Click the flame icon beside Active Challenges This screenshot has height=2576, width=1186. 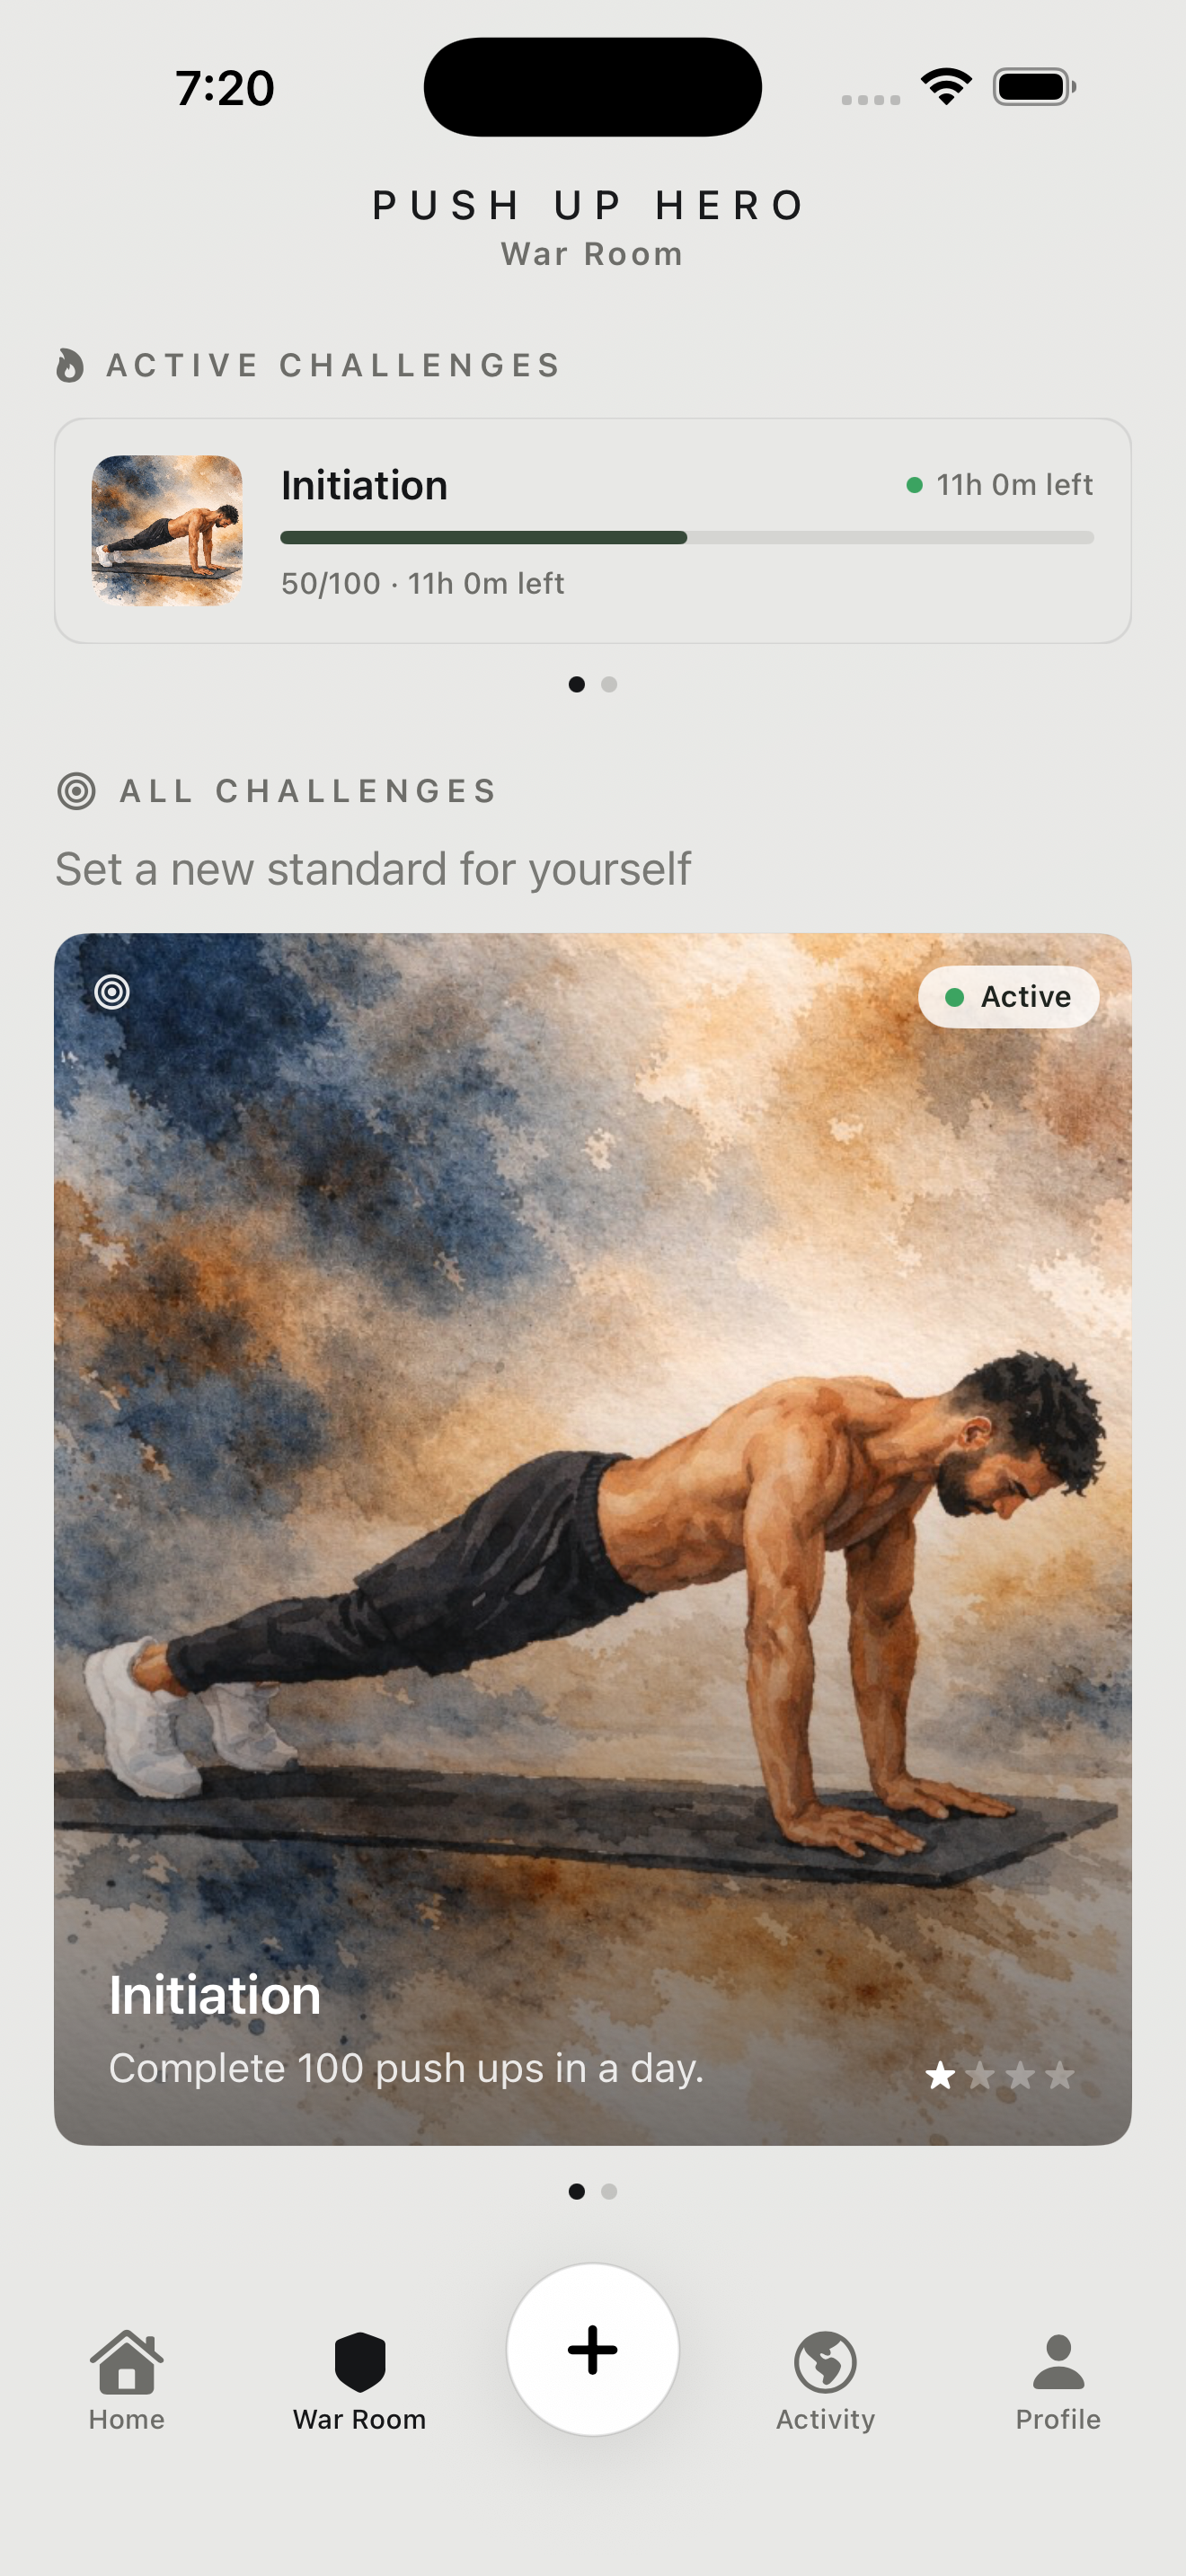(69, 365)
